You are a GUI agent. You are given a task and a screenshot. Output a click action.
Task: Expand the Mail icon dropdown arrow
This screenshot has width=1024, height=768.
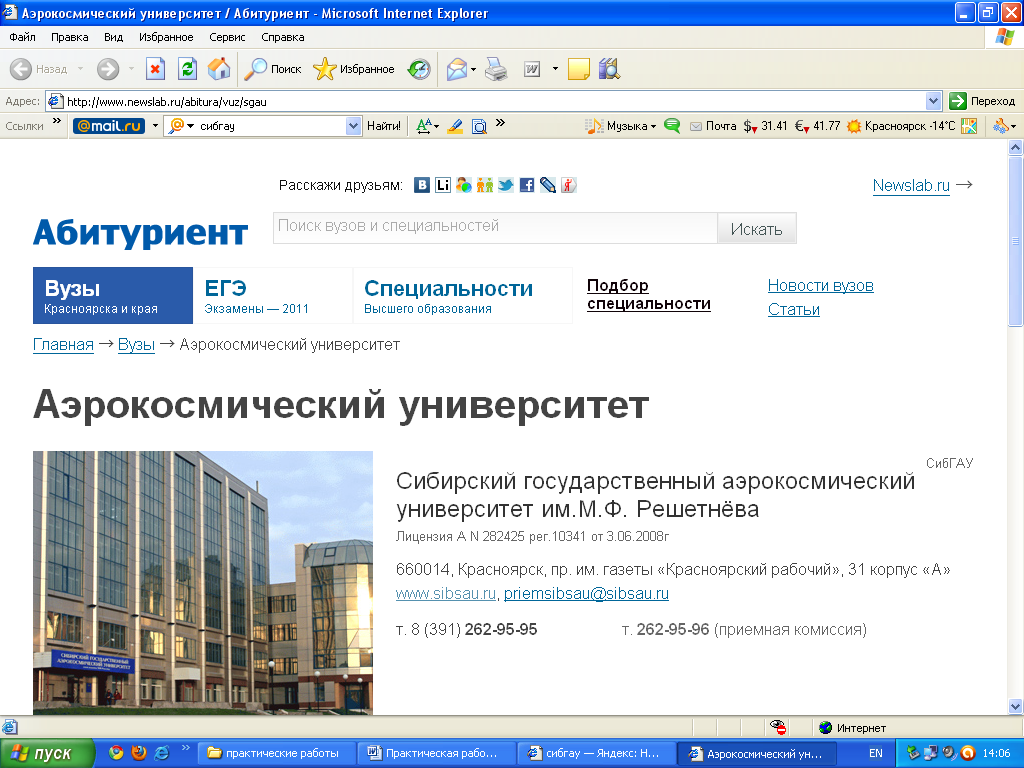(x=473, y=69)
